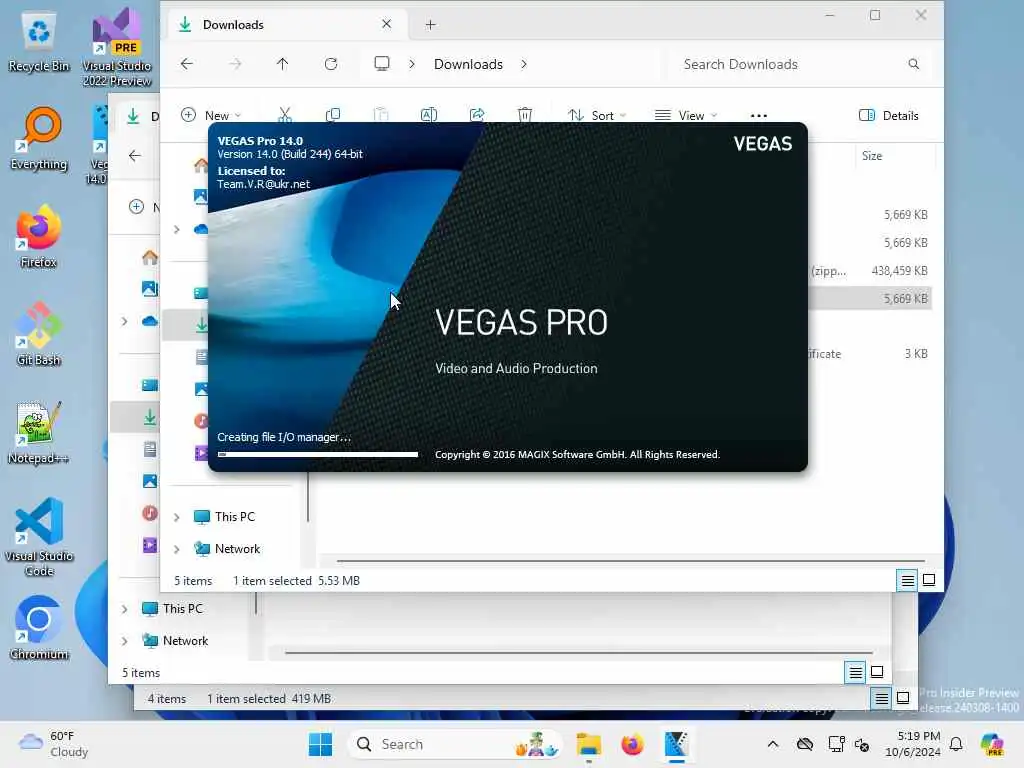
Task: Click VEGAS Pro taskbar icon
Action: click(677, 744)
